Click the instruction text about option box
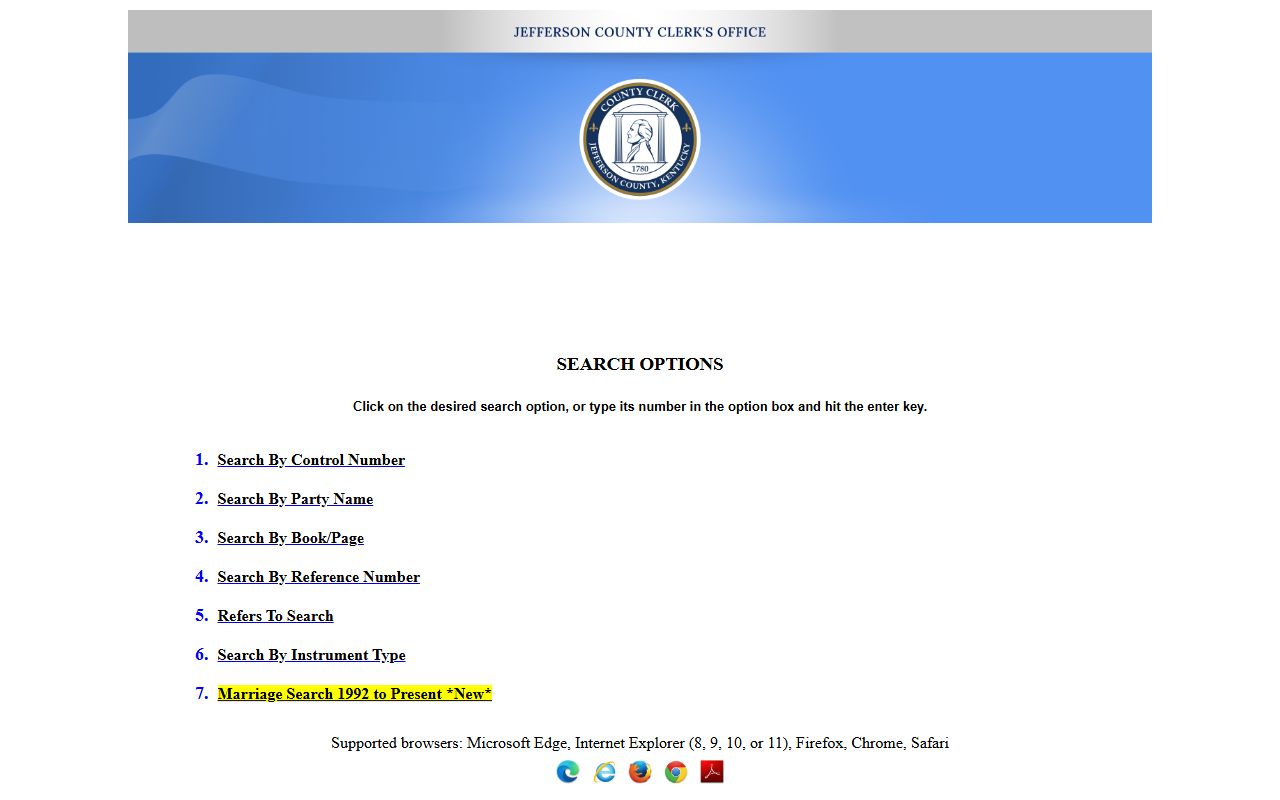 pyautogui.click(x=640, y=407)
